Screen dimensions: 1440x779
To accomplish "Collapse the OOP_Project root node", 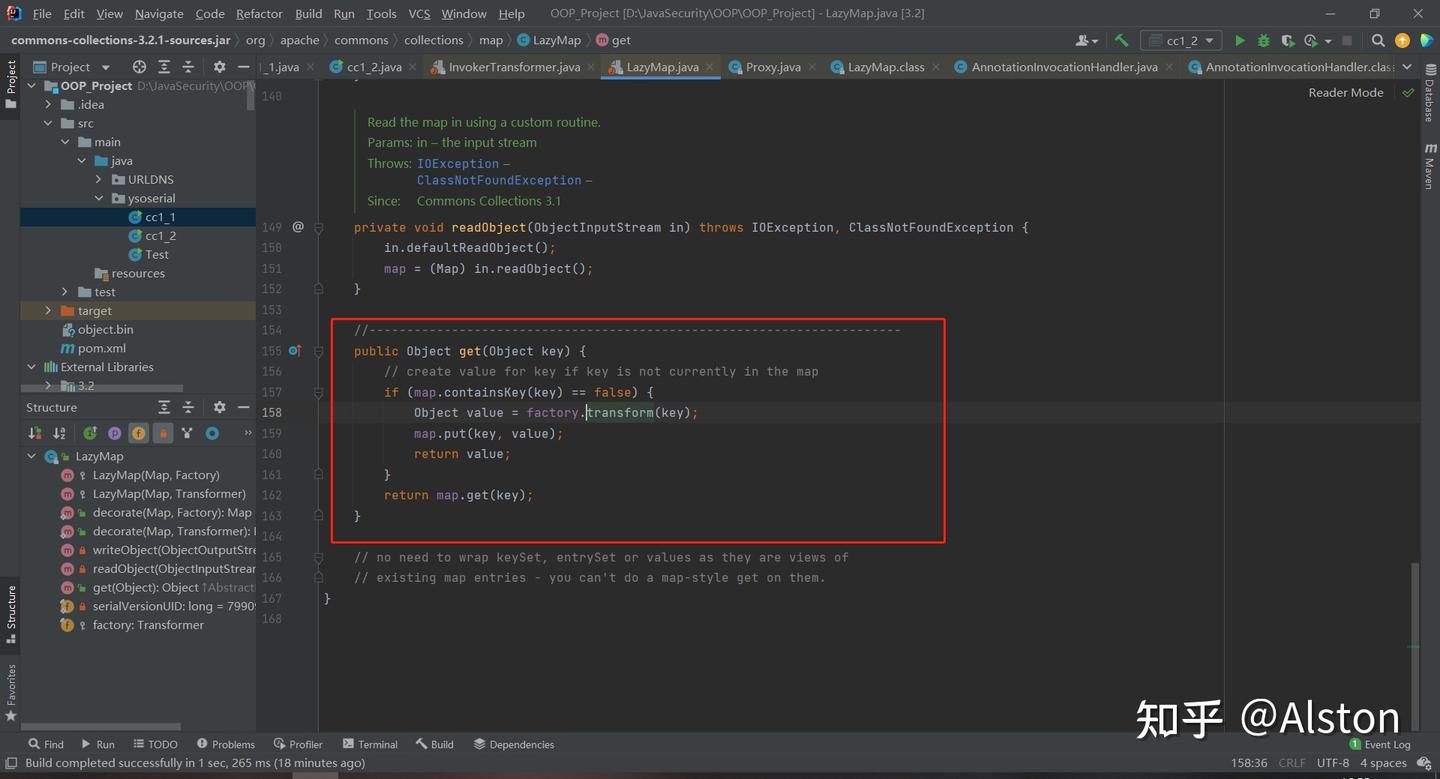I will click(x=32, y=86).
